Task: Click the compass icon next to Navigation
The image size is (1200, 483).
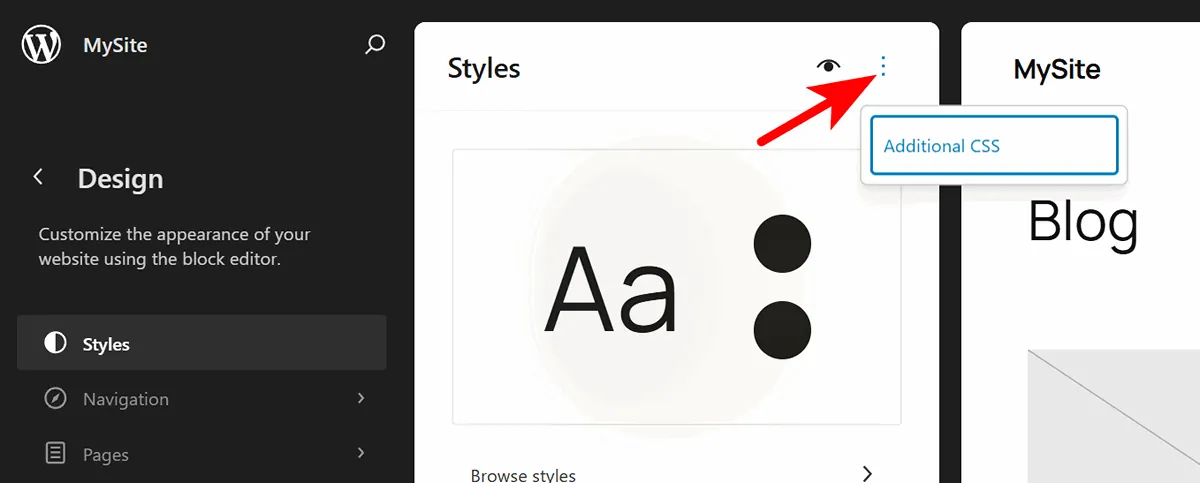Action: pyautogui.click(x=56, y=399)
